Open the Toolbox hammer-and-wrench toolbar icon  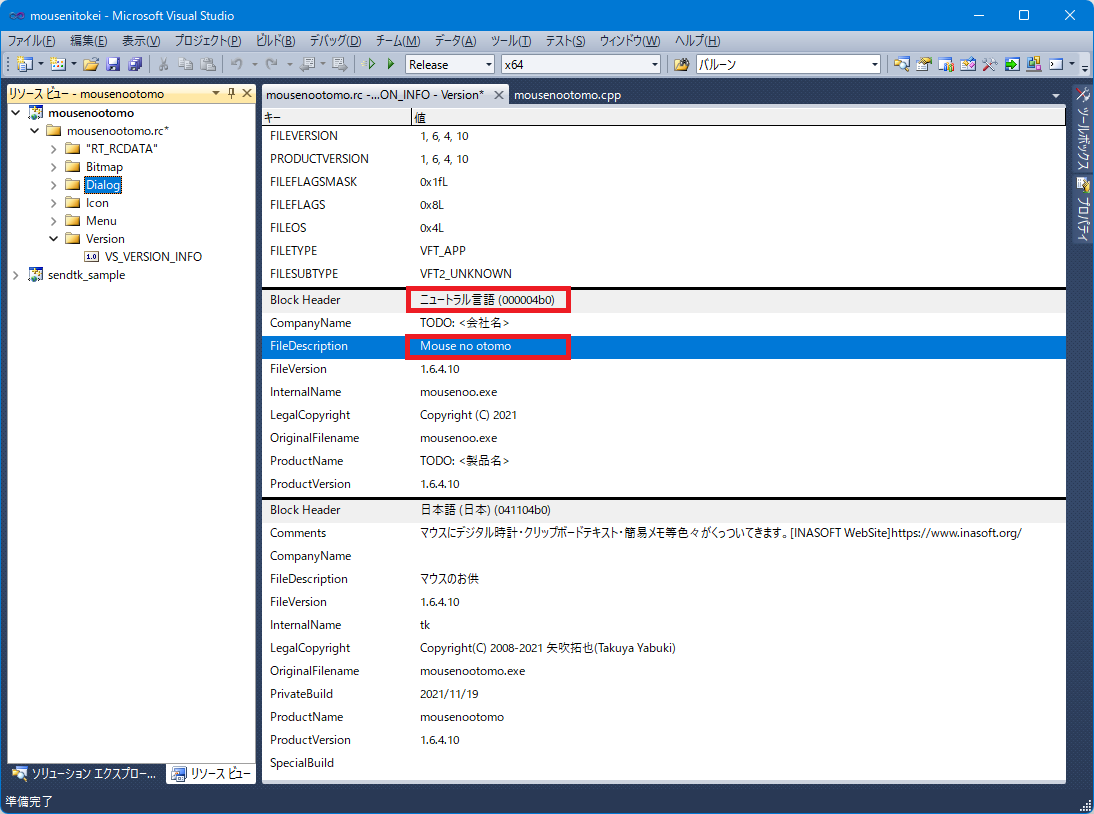pyautogui.click(x=989, y=64)
